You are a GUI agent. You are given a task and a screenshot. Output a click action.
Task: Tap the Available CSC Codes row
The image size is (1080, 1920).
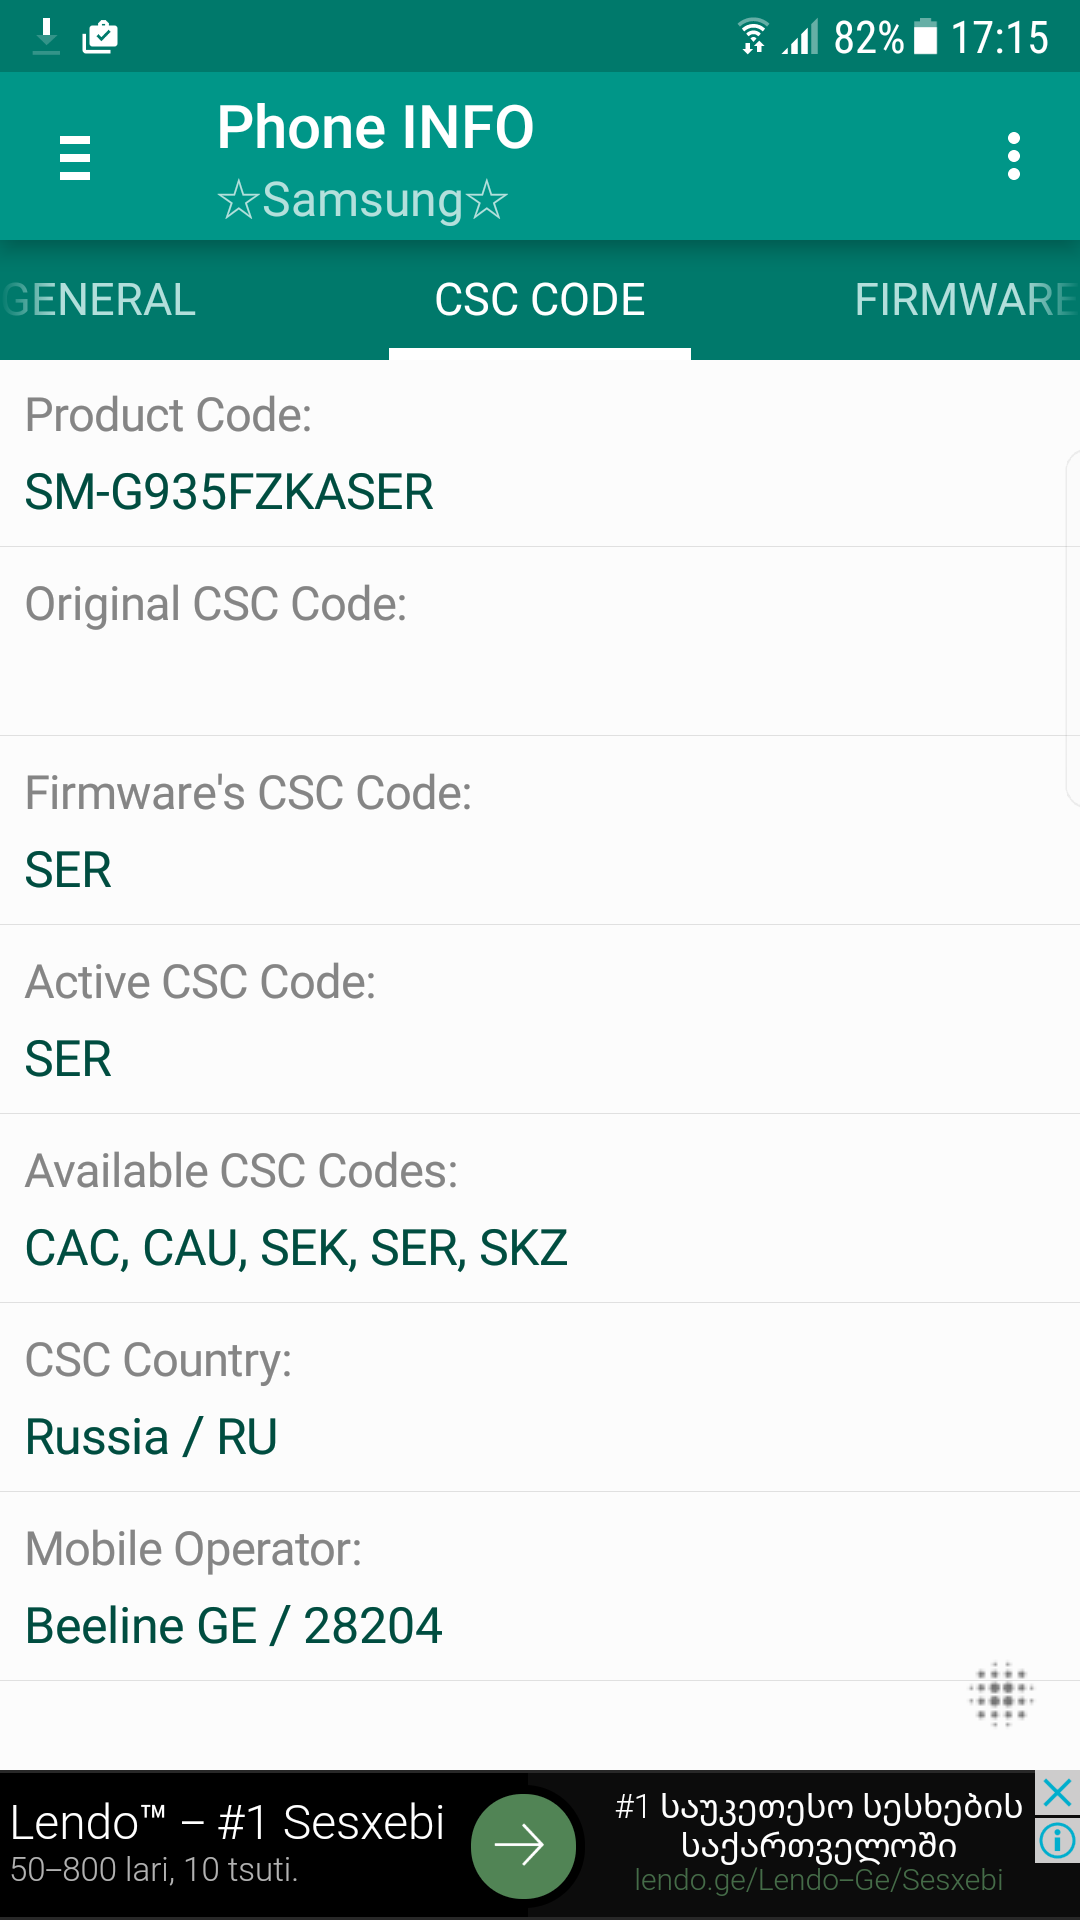pyautogui.click(x=540, y=1209)
